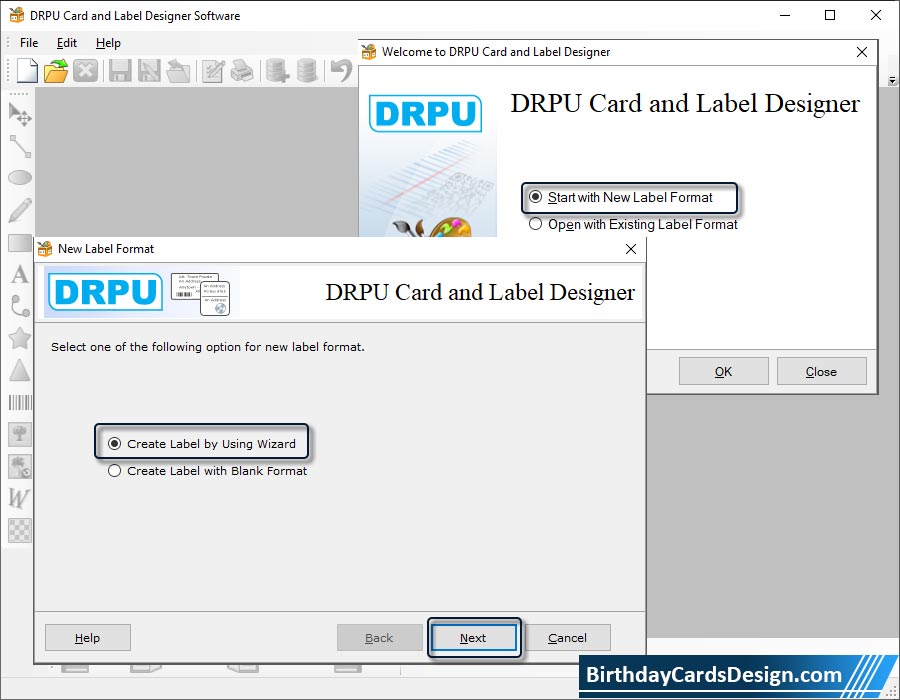Click OK in the Welcome dialog
The width and height of the screenshot is (900, 700).
(x=723, y=371)
